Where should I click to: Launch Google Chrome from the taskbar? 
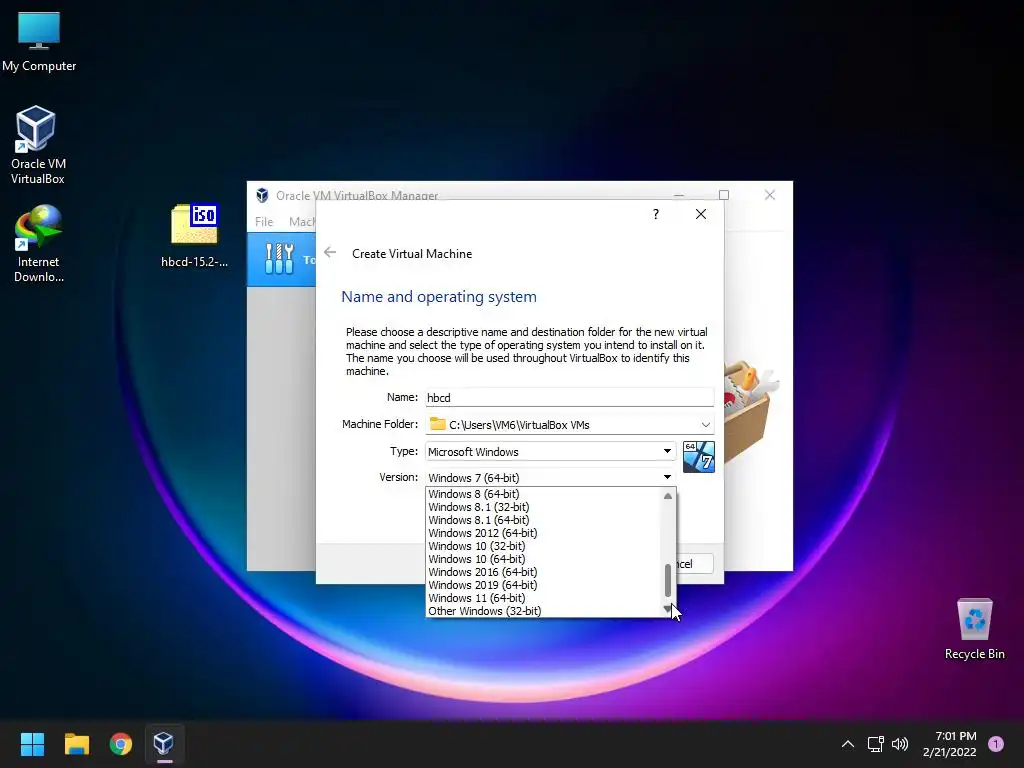[x=120, y=744]
